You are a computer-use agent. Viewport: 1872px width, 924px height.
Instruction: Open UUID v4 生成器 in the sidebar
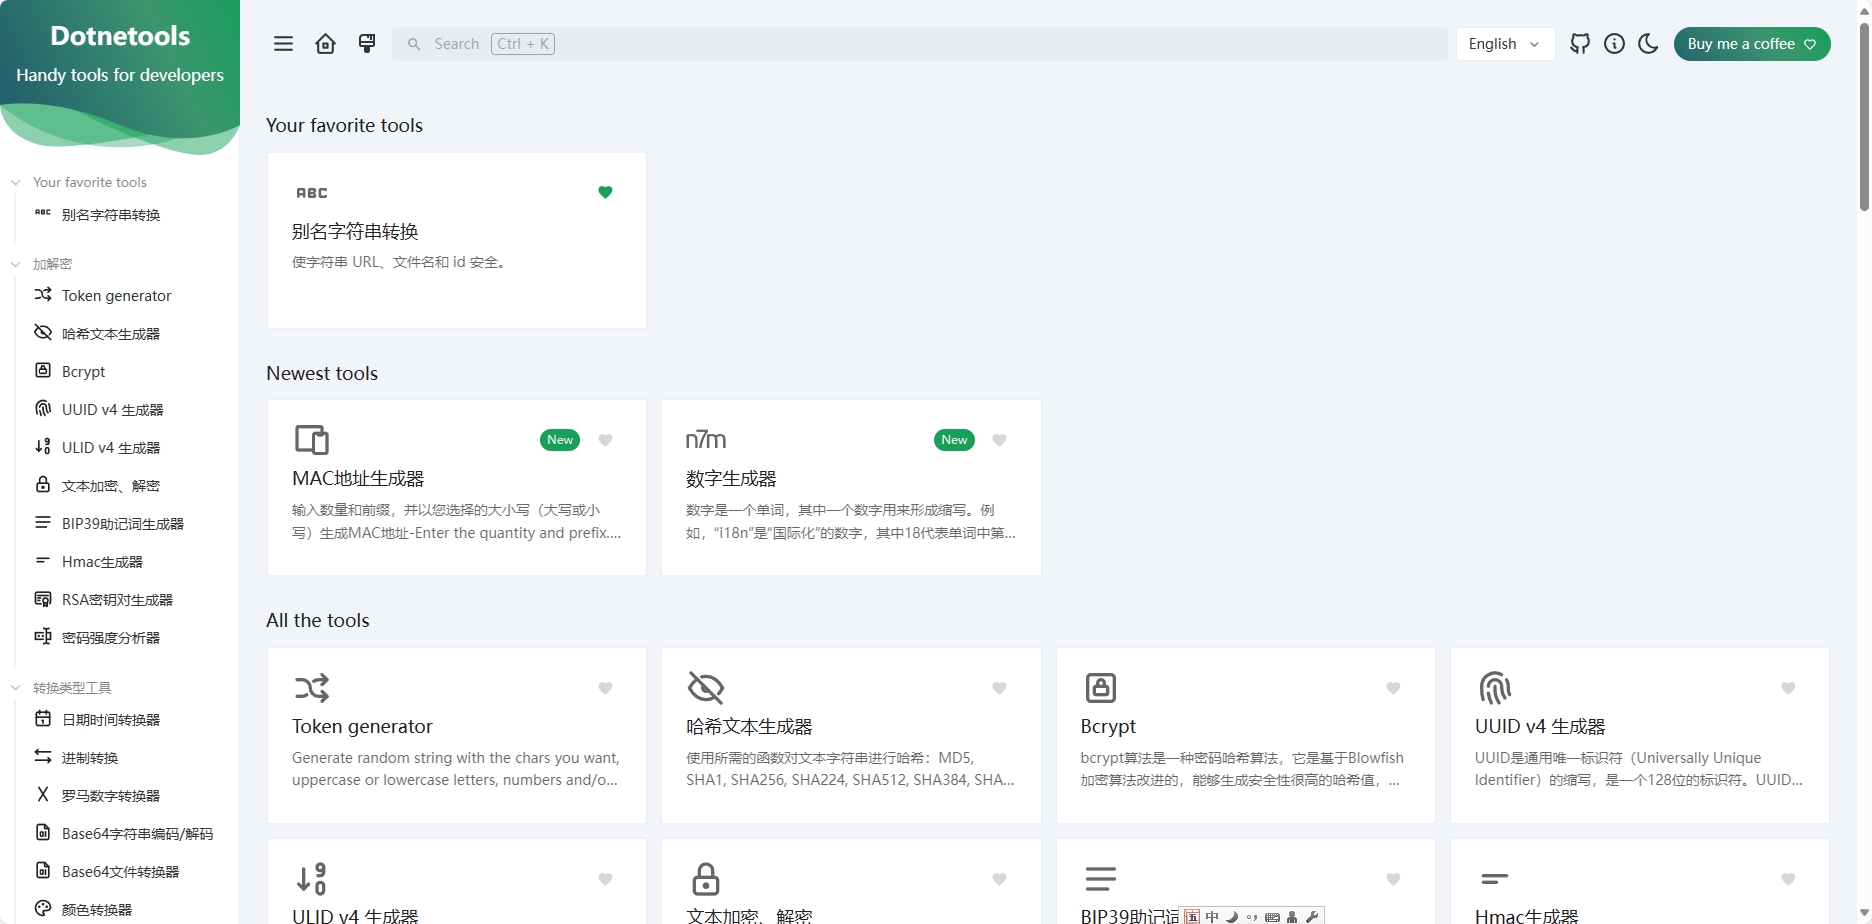click(112, 410)
